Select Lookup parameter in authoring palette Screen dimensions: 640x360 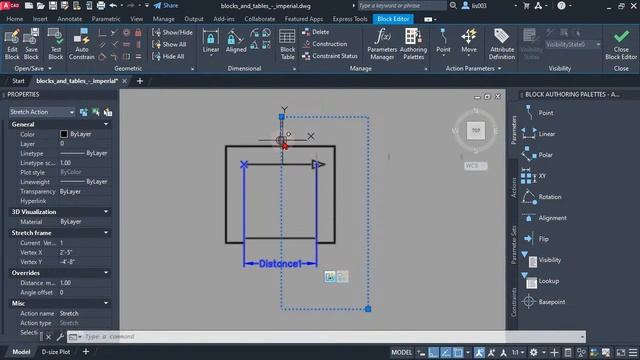(x=540, y=281)
